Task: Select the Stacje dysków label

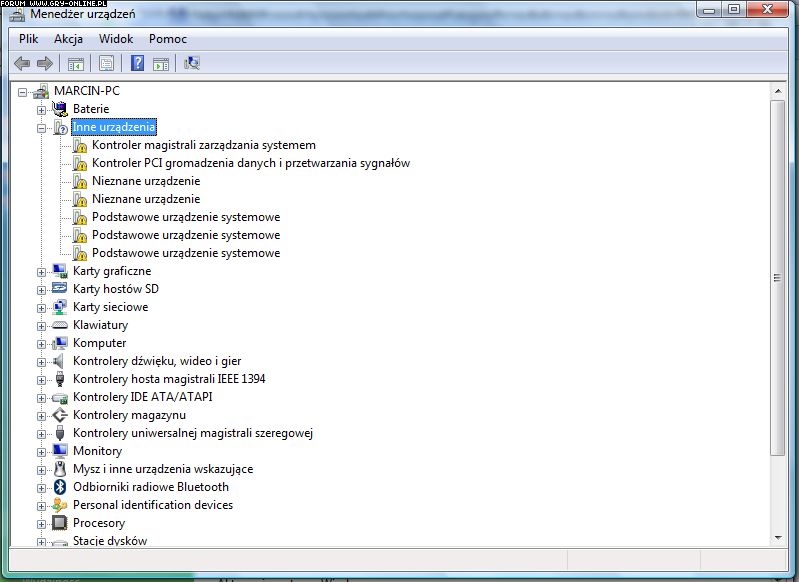Action: coord(110,541)
